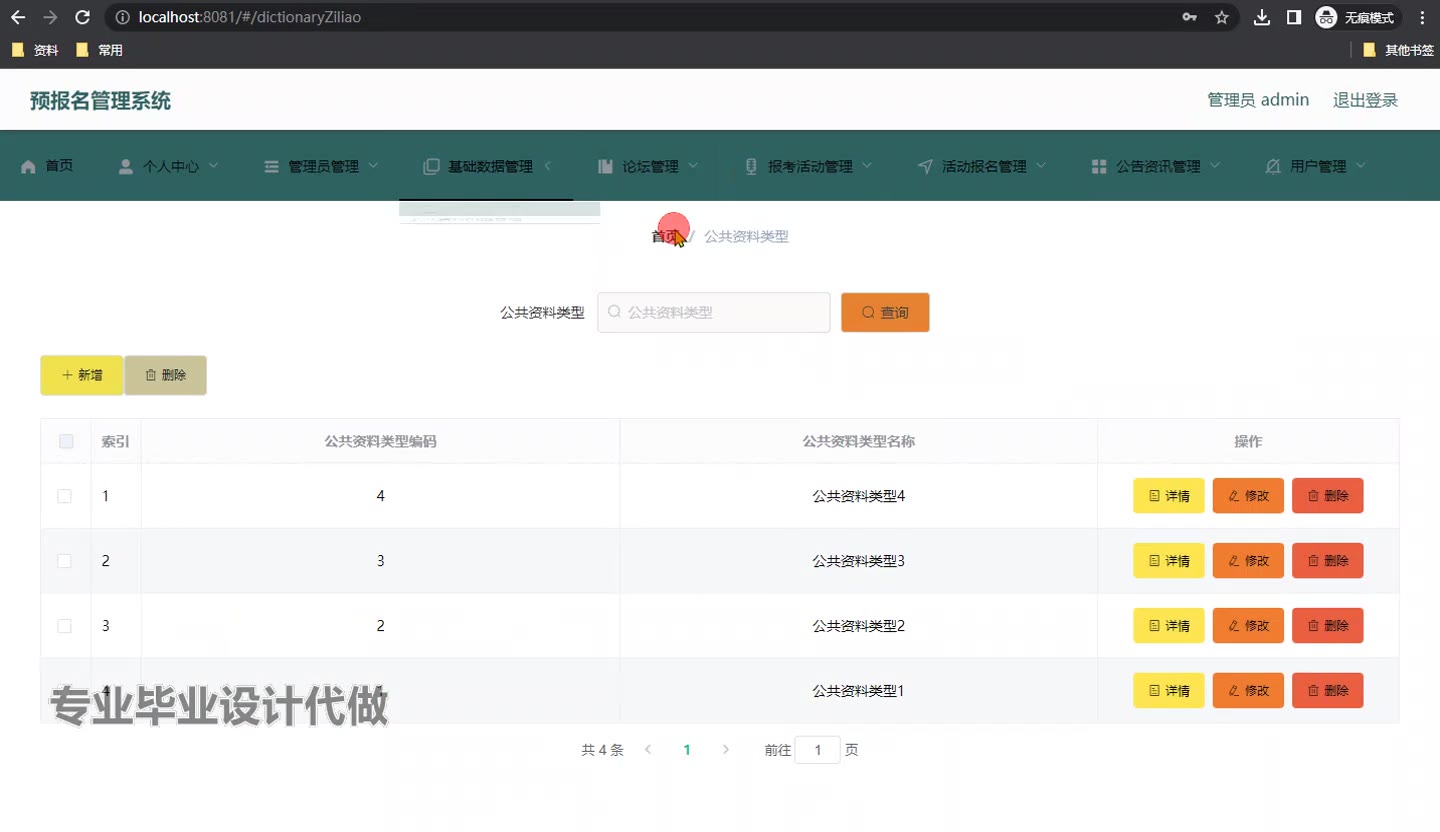Go to 首页 in breadcrumb
1440x832 pixels.
664,237
